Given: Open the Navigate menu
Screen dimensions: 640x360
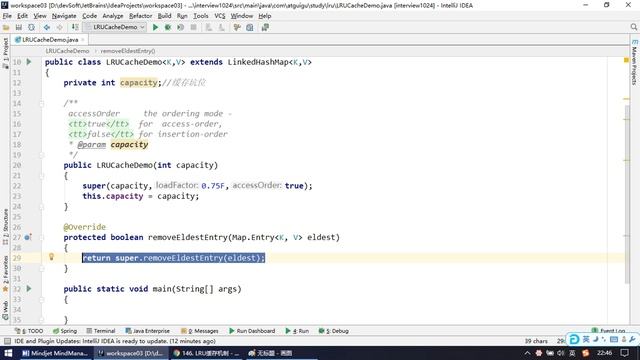Looking at the screenshot, I should (x=64, y=16).
